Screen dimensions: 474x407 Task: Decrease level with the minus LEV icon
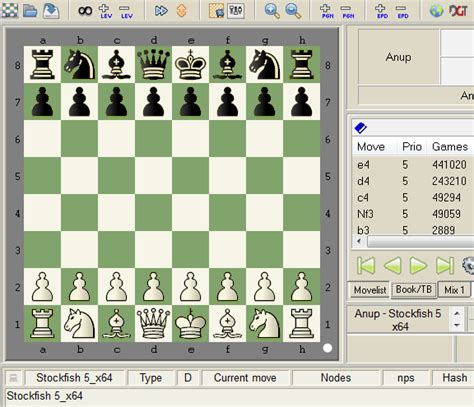click(x=126, y=11)
